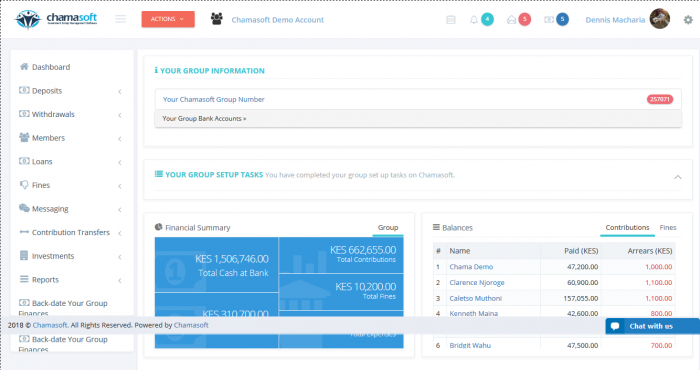Select the Group tab in Financial Summary

pyautogui.click(x=388, y=228)
